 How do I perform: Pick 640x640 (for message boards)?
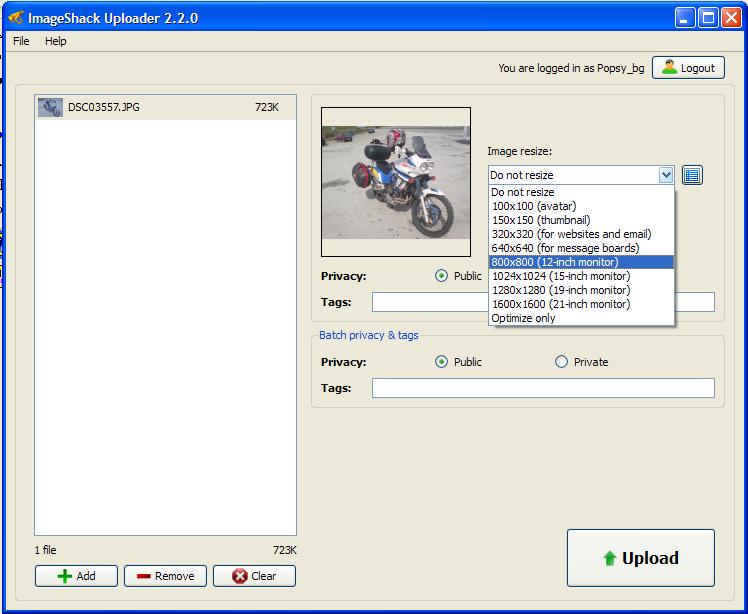(581, 248)
